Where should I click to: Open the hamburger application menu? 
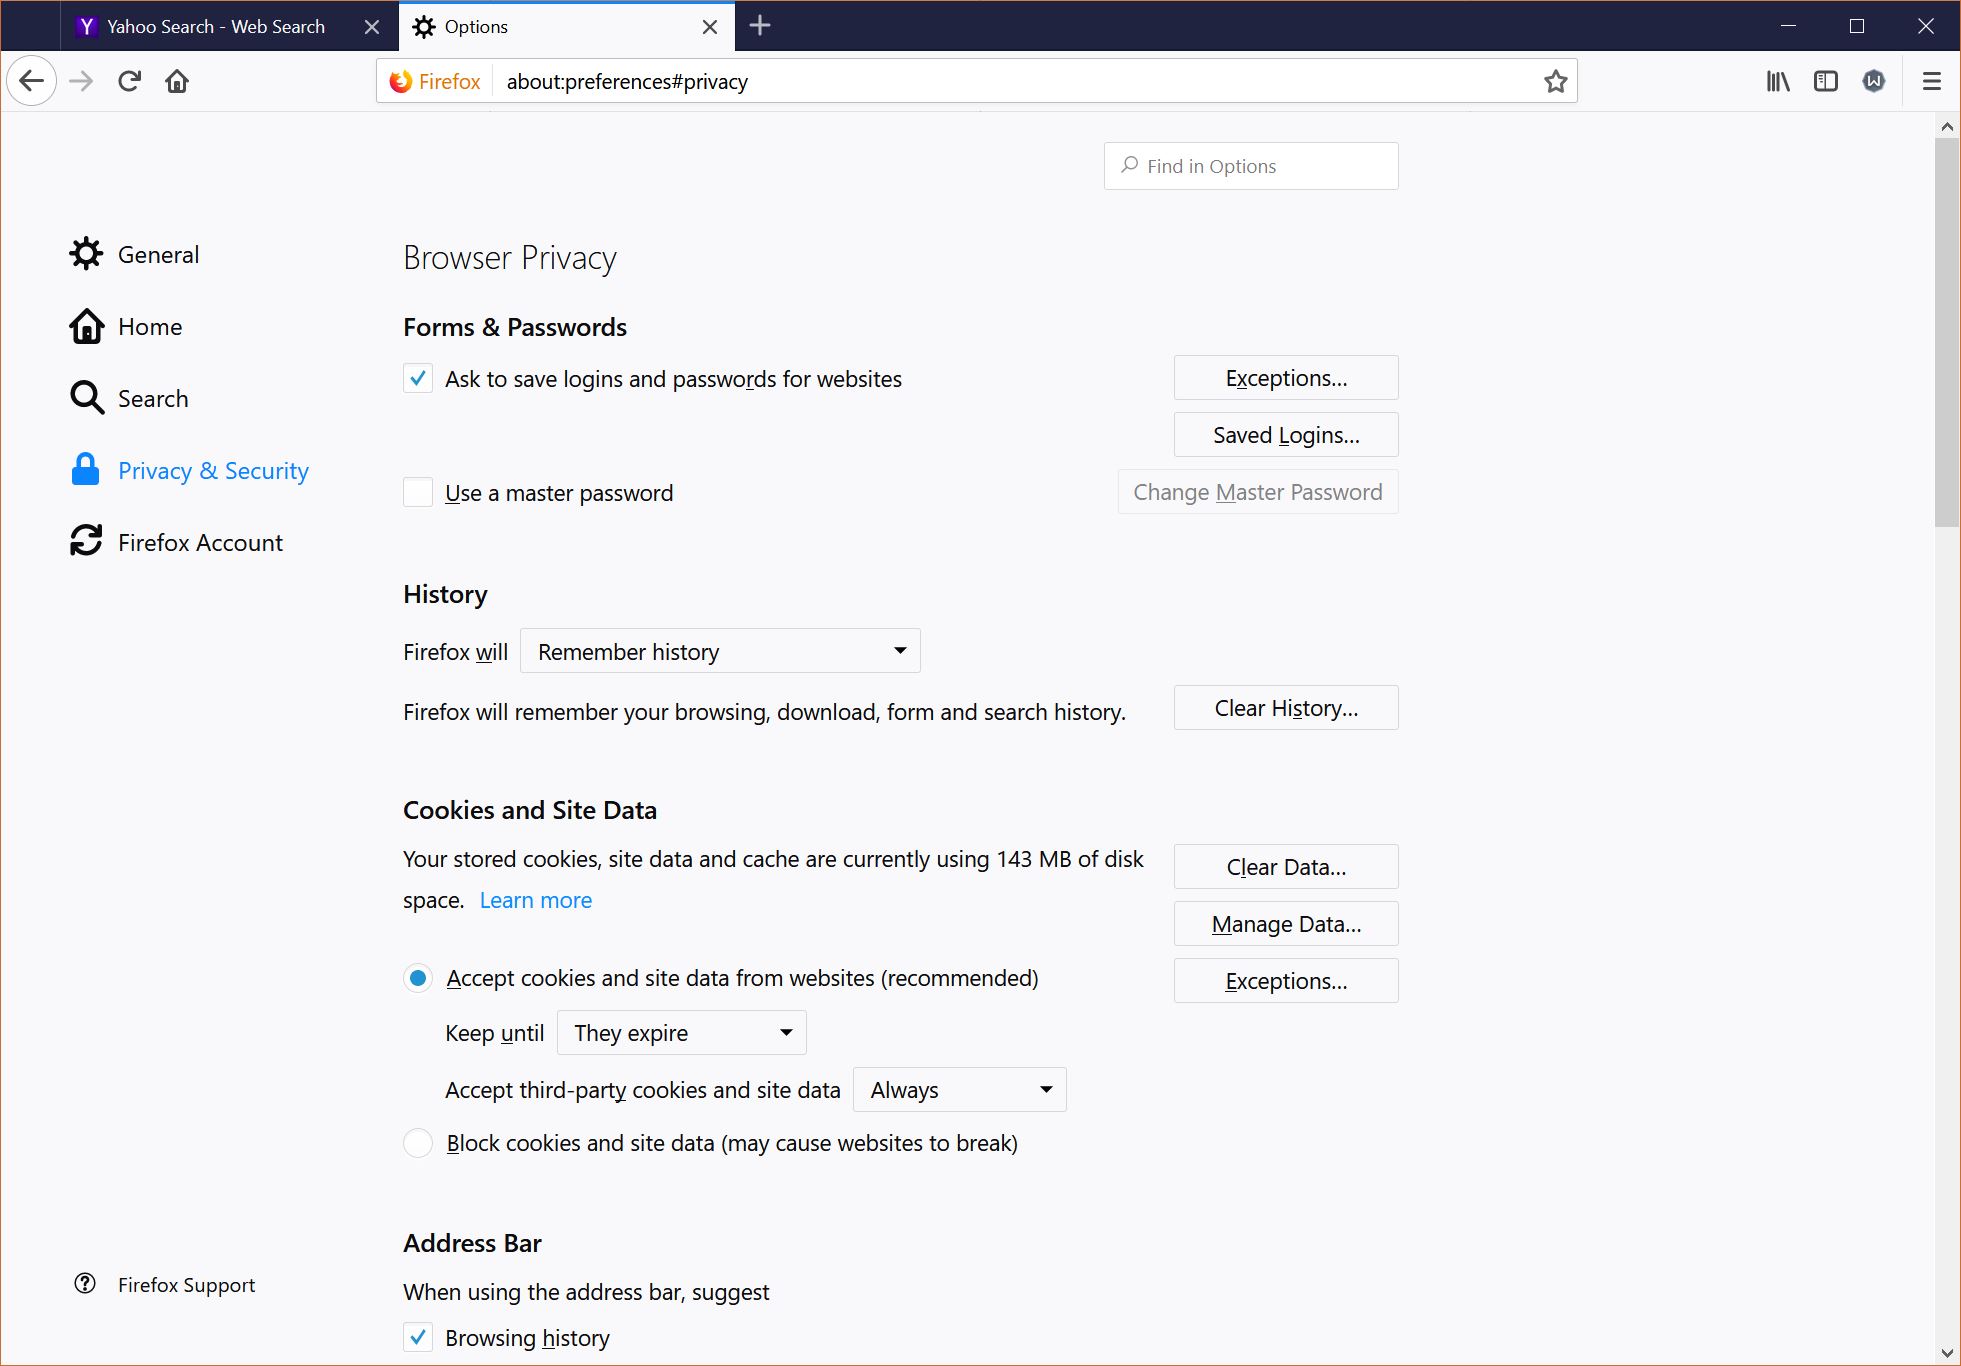click(x=1931, y=81)
